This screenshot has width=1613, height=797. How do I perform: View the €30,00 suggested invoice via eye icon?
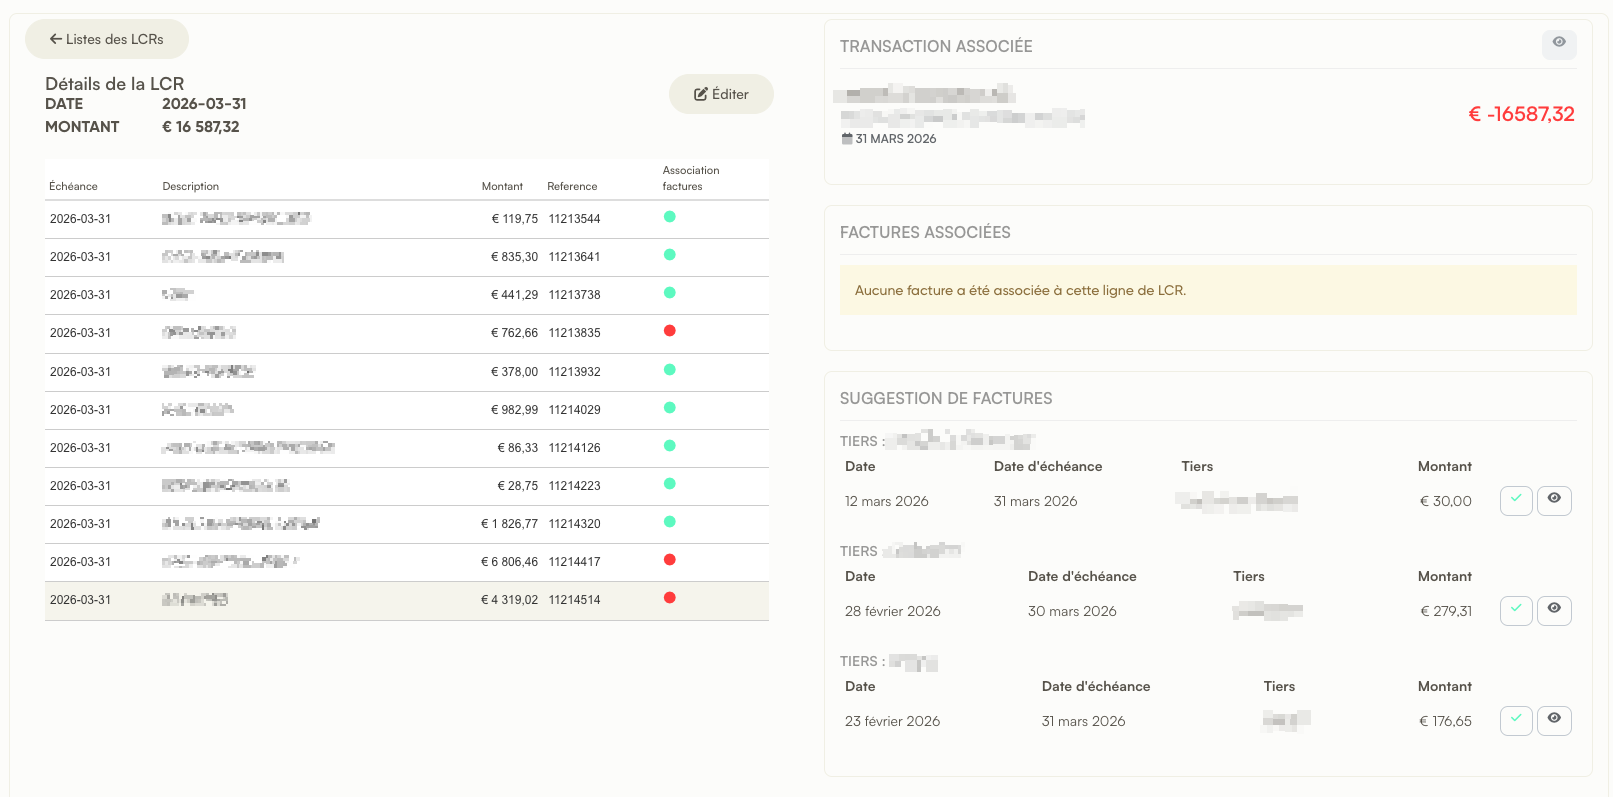[x=1554, y=500]
